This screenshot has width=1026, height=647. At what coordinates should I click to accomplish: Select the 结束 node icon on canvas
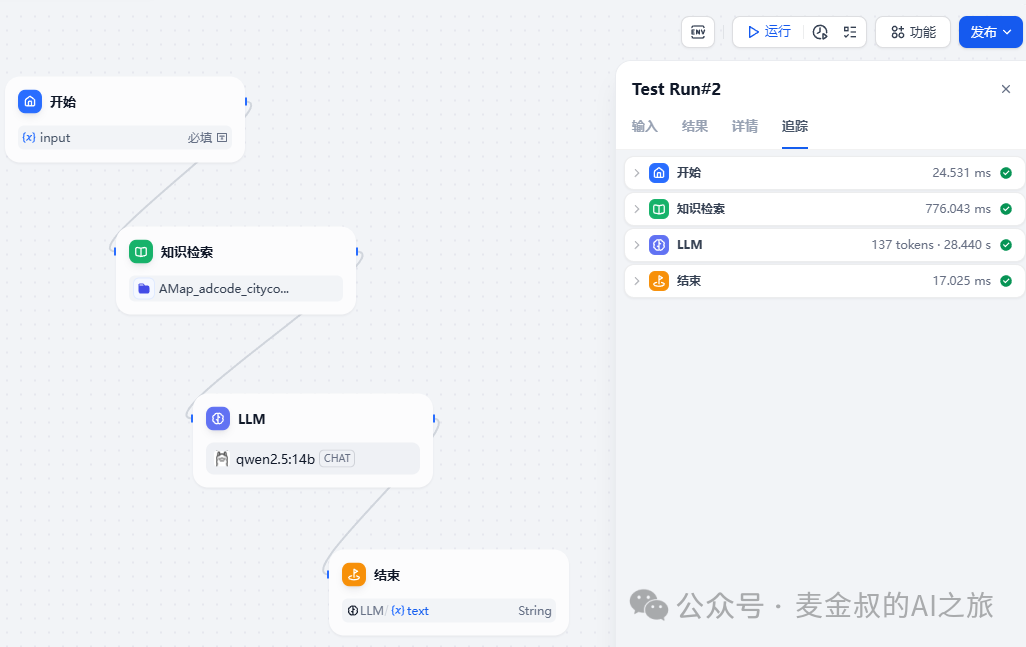[x=354, y=574]
